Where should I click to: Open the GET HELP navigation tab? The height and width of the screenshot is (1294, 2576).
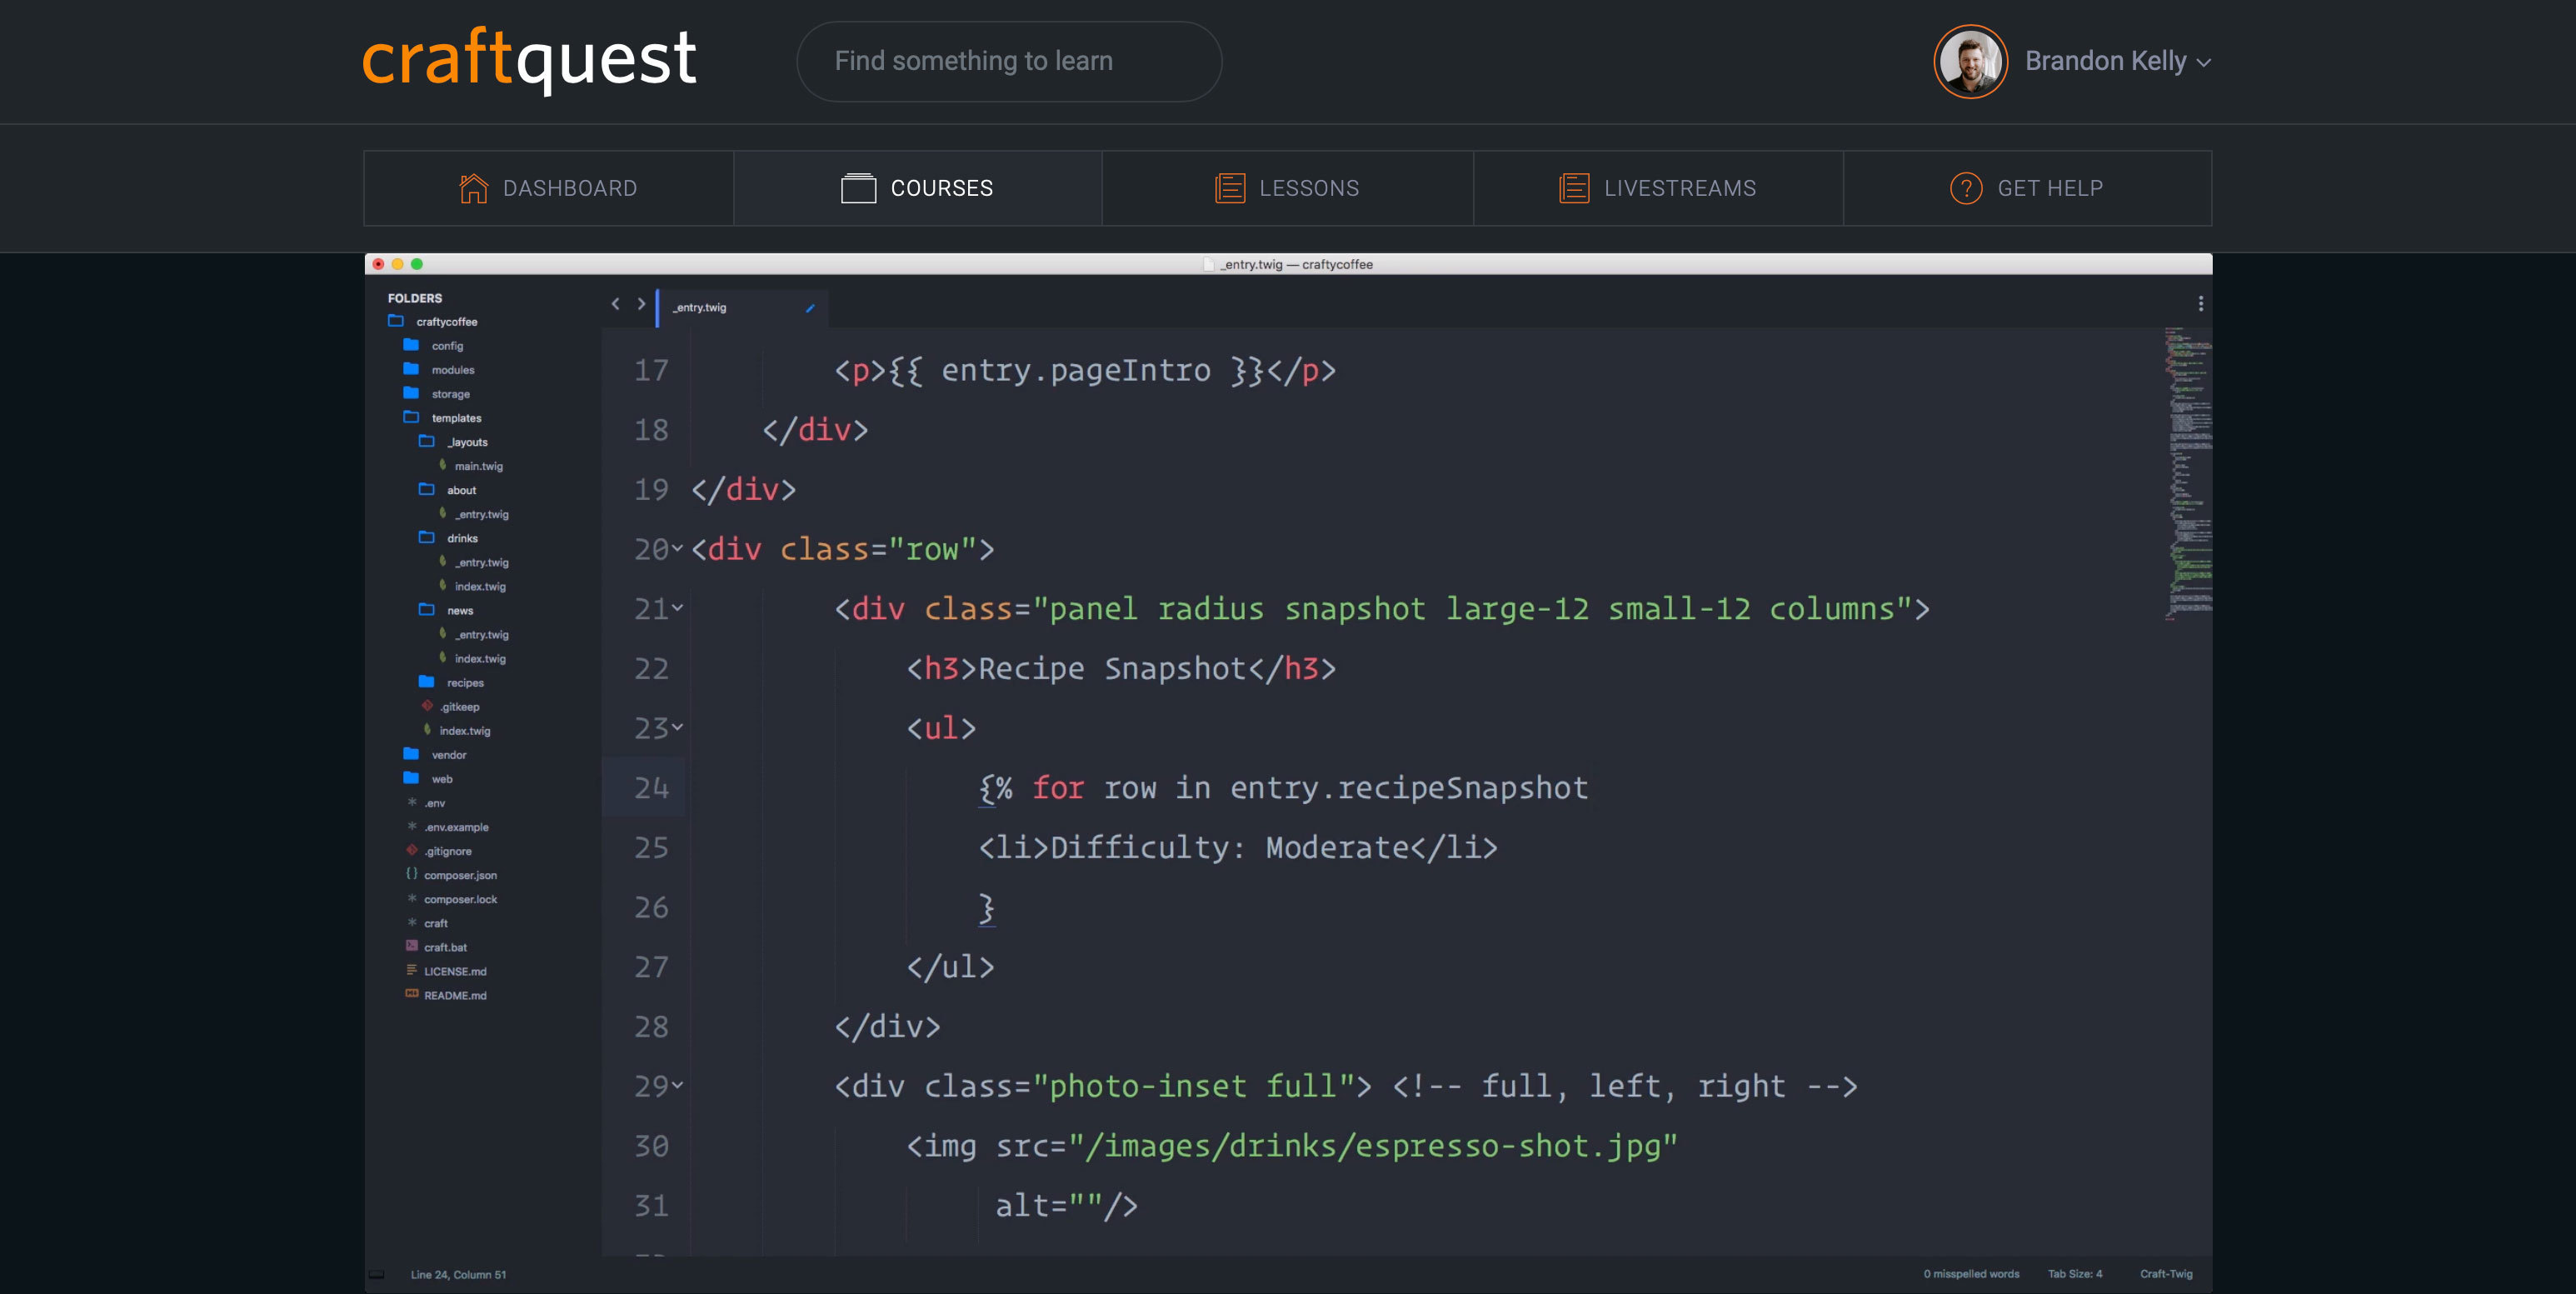tap(2027, 188)
